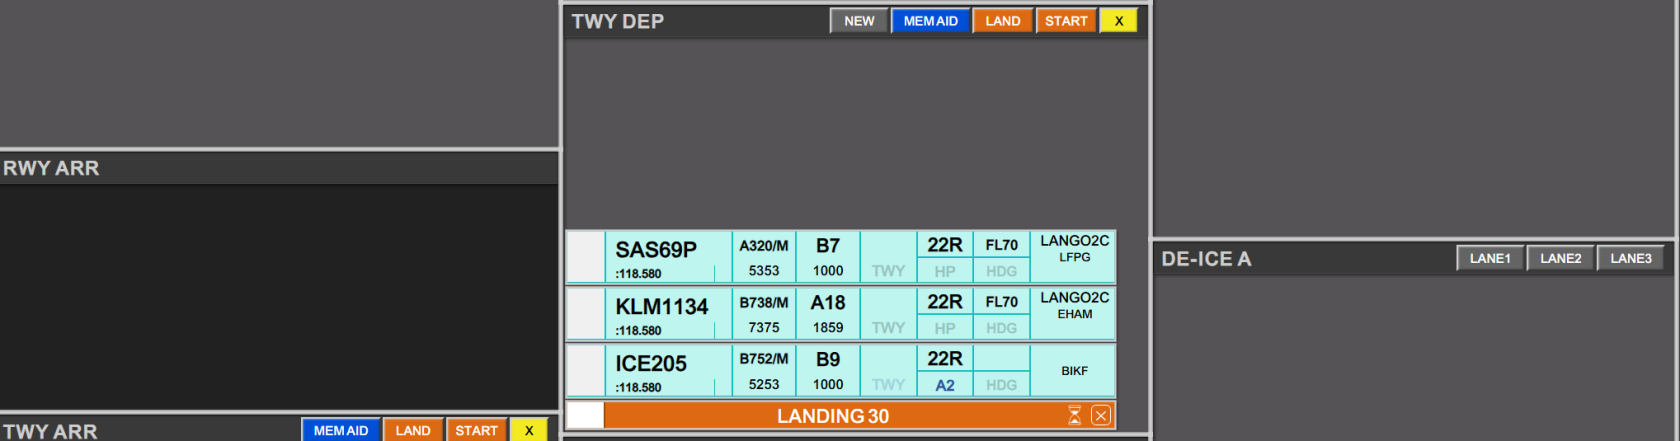Click aircraft type B738/M on KLM1134 strip

(764, 303)
